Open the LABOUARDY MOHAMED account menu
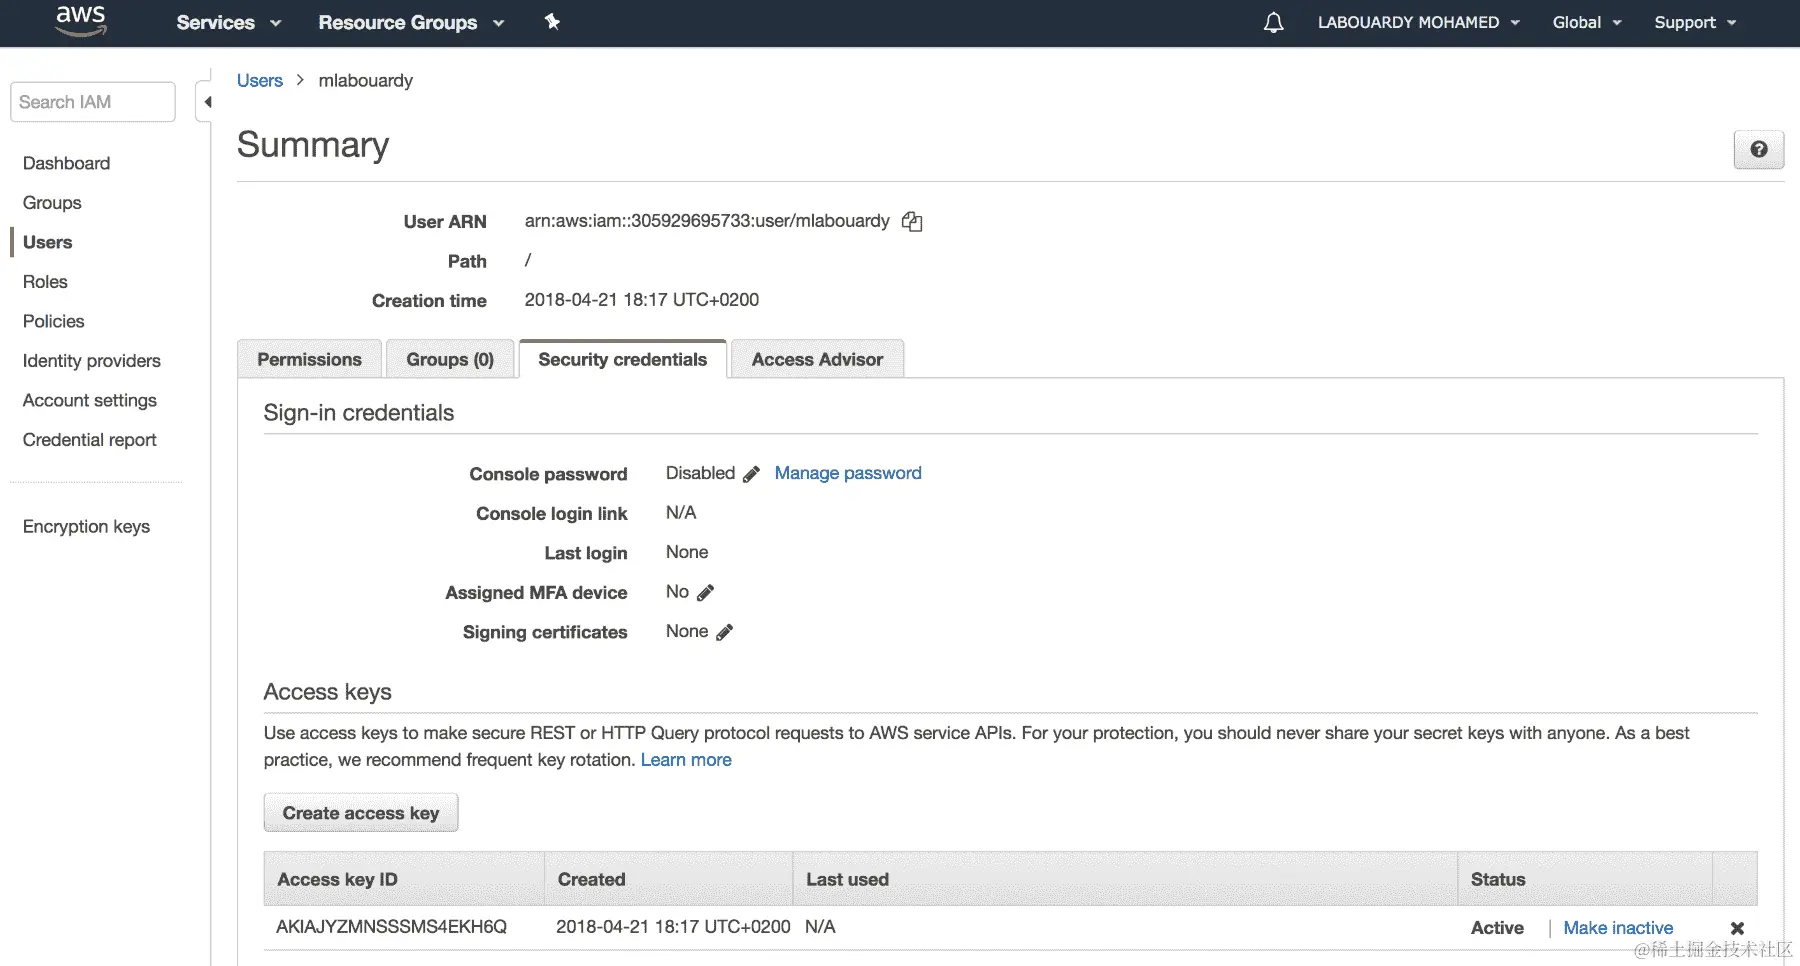 click(x=1417, y=23)
